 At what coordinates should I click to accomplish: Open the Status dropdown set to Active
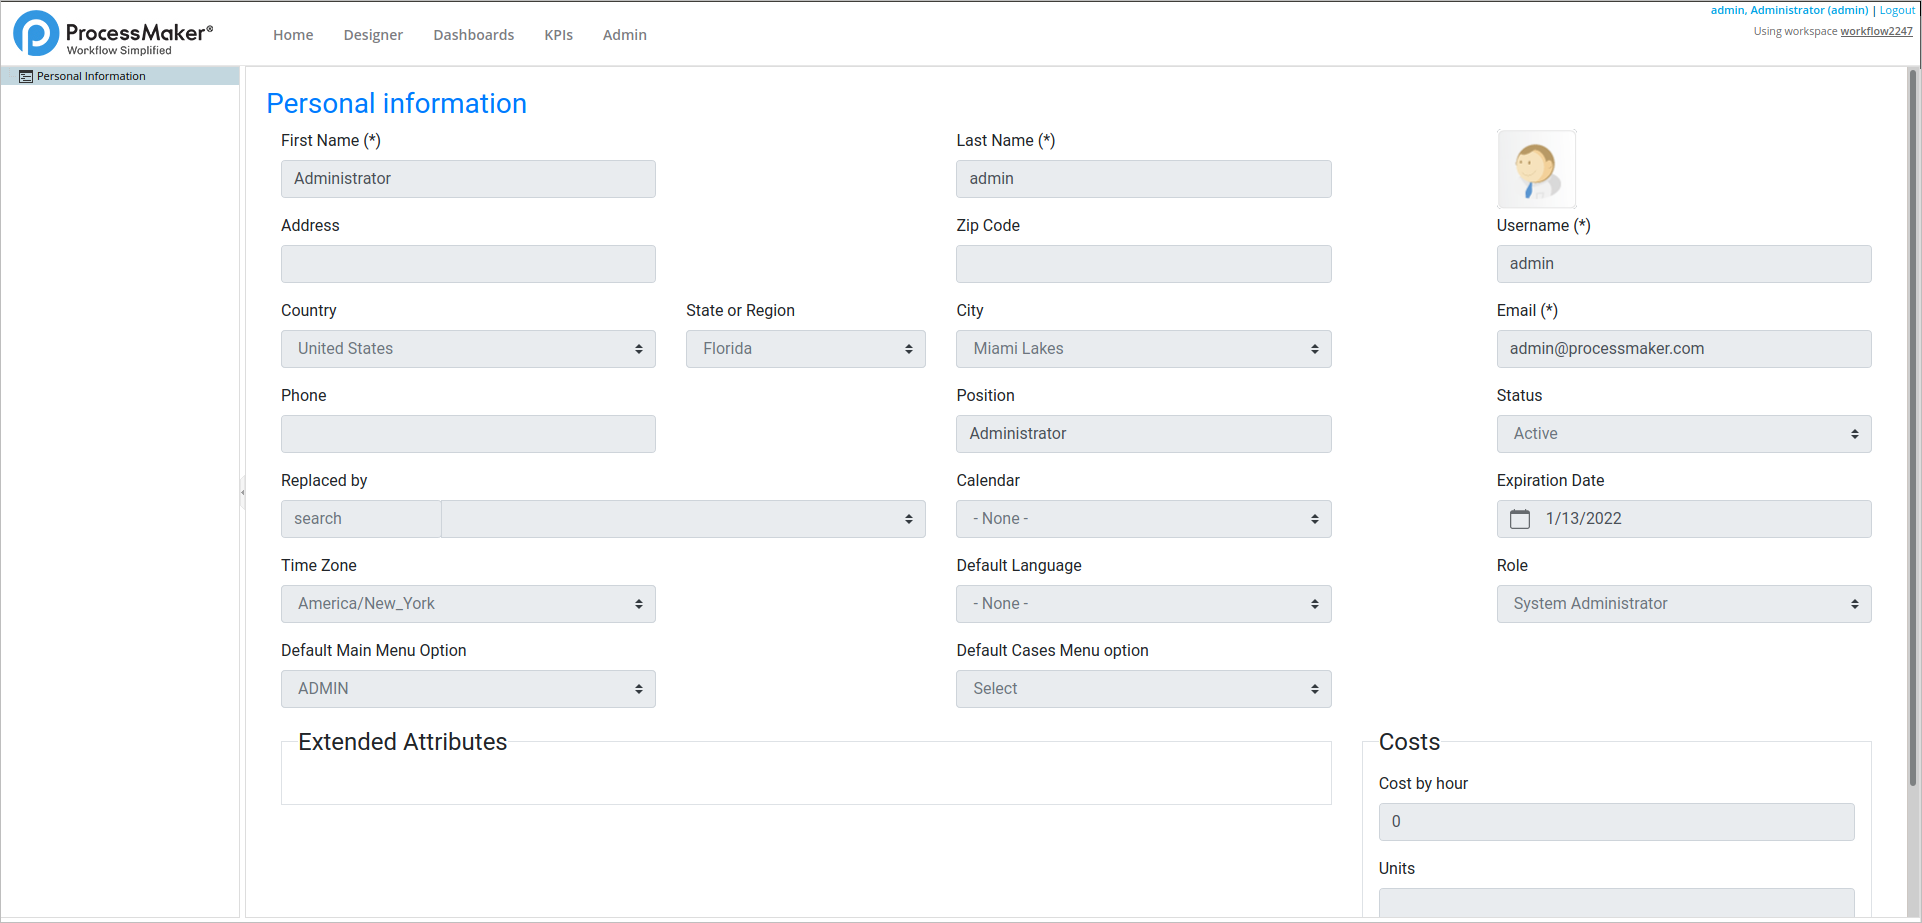[1683, 434]
